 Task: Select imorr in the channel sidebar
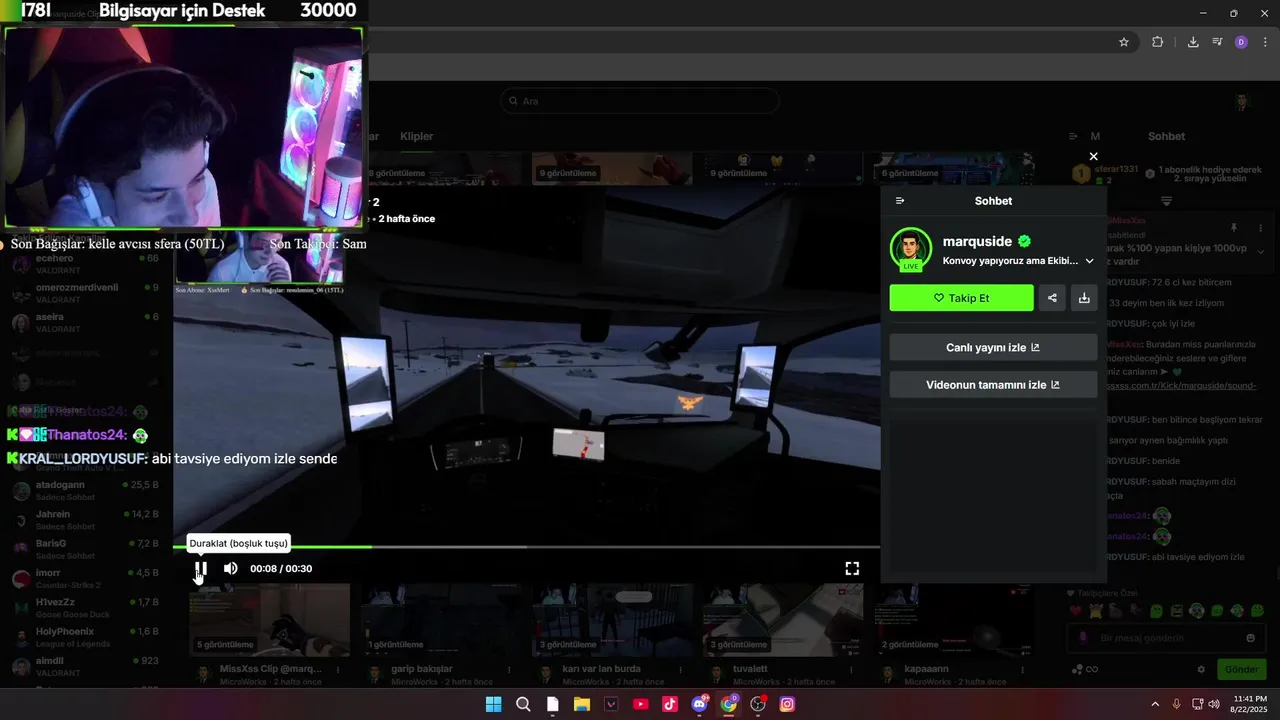[85, 578]
